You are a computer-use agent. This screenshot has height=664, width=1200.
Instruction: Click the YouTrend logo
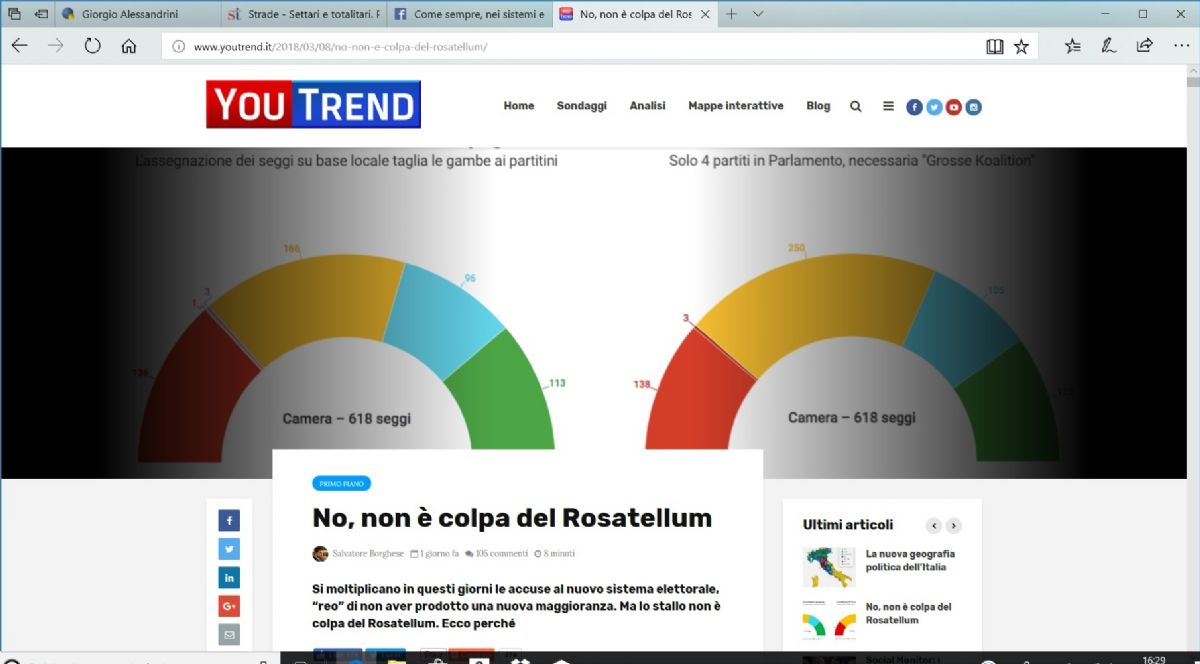[313, 104]
